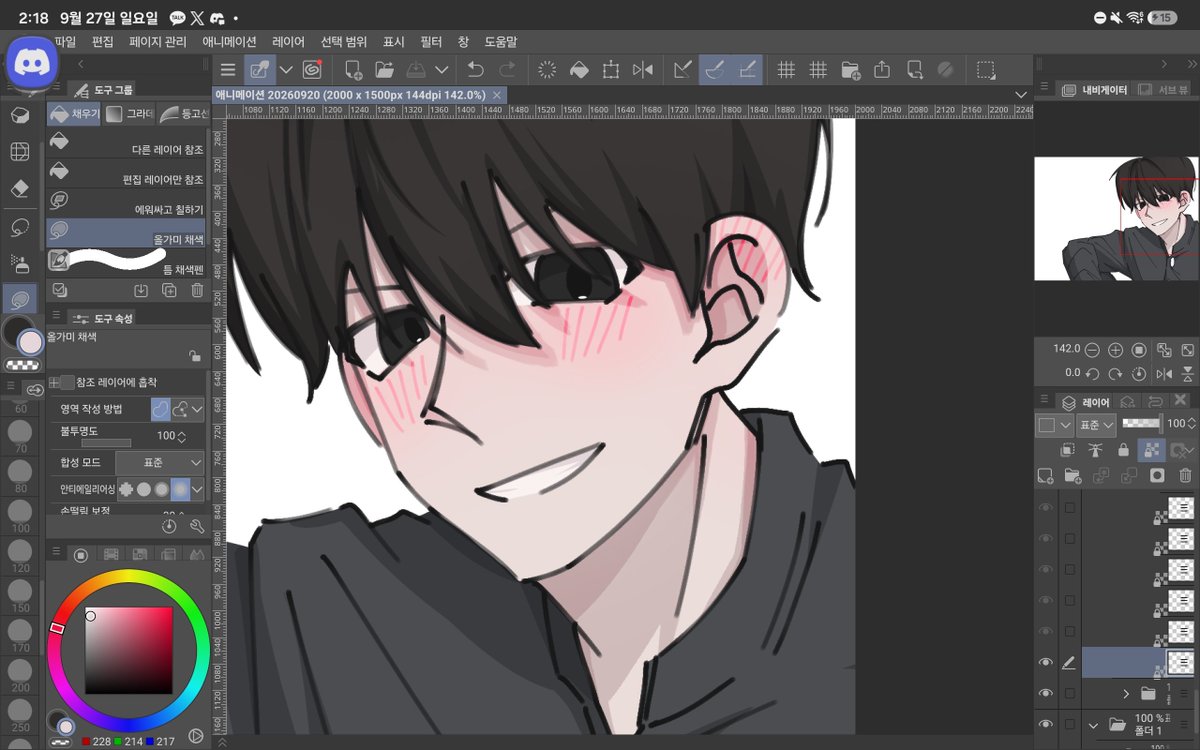Select the 편집 레이어만 참조 sub tool

click(x=126, y=172)
